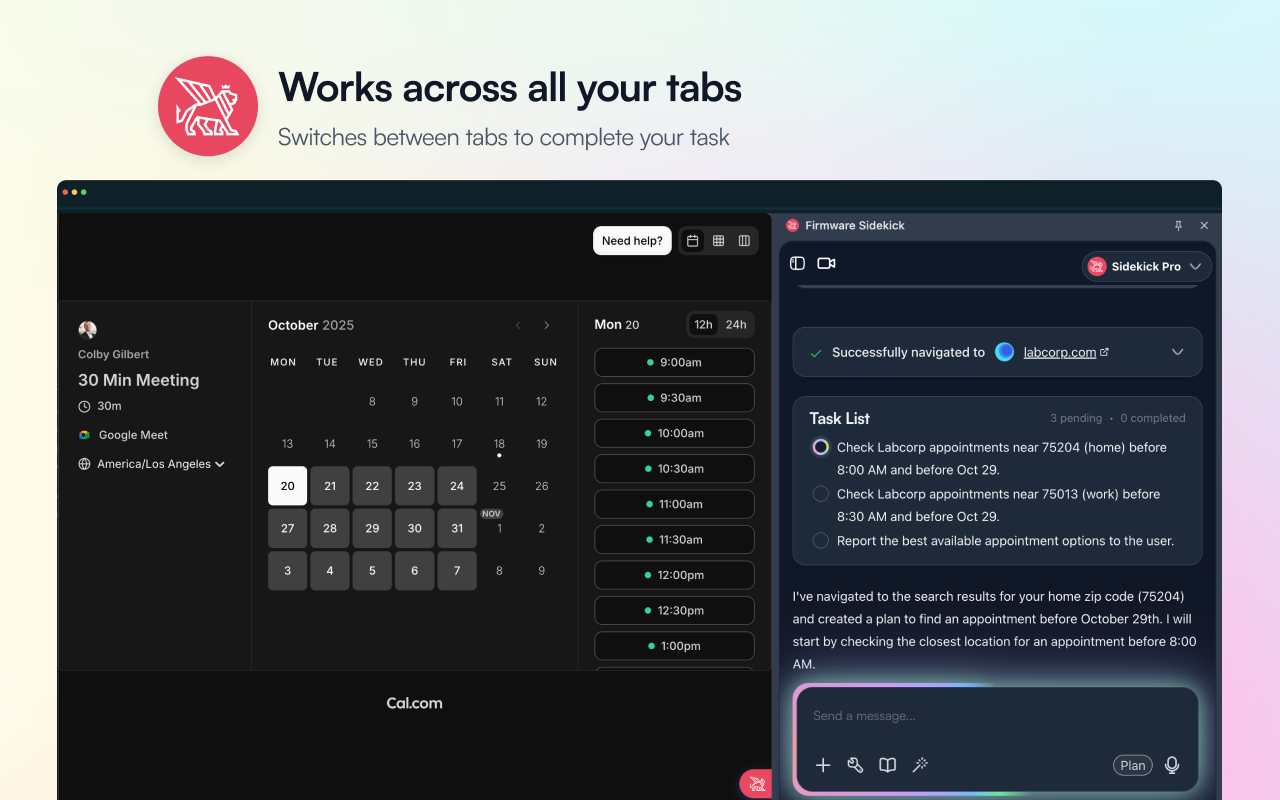Select 24h time format
This screenshot has width=1280, height=800.
[736, 325]
